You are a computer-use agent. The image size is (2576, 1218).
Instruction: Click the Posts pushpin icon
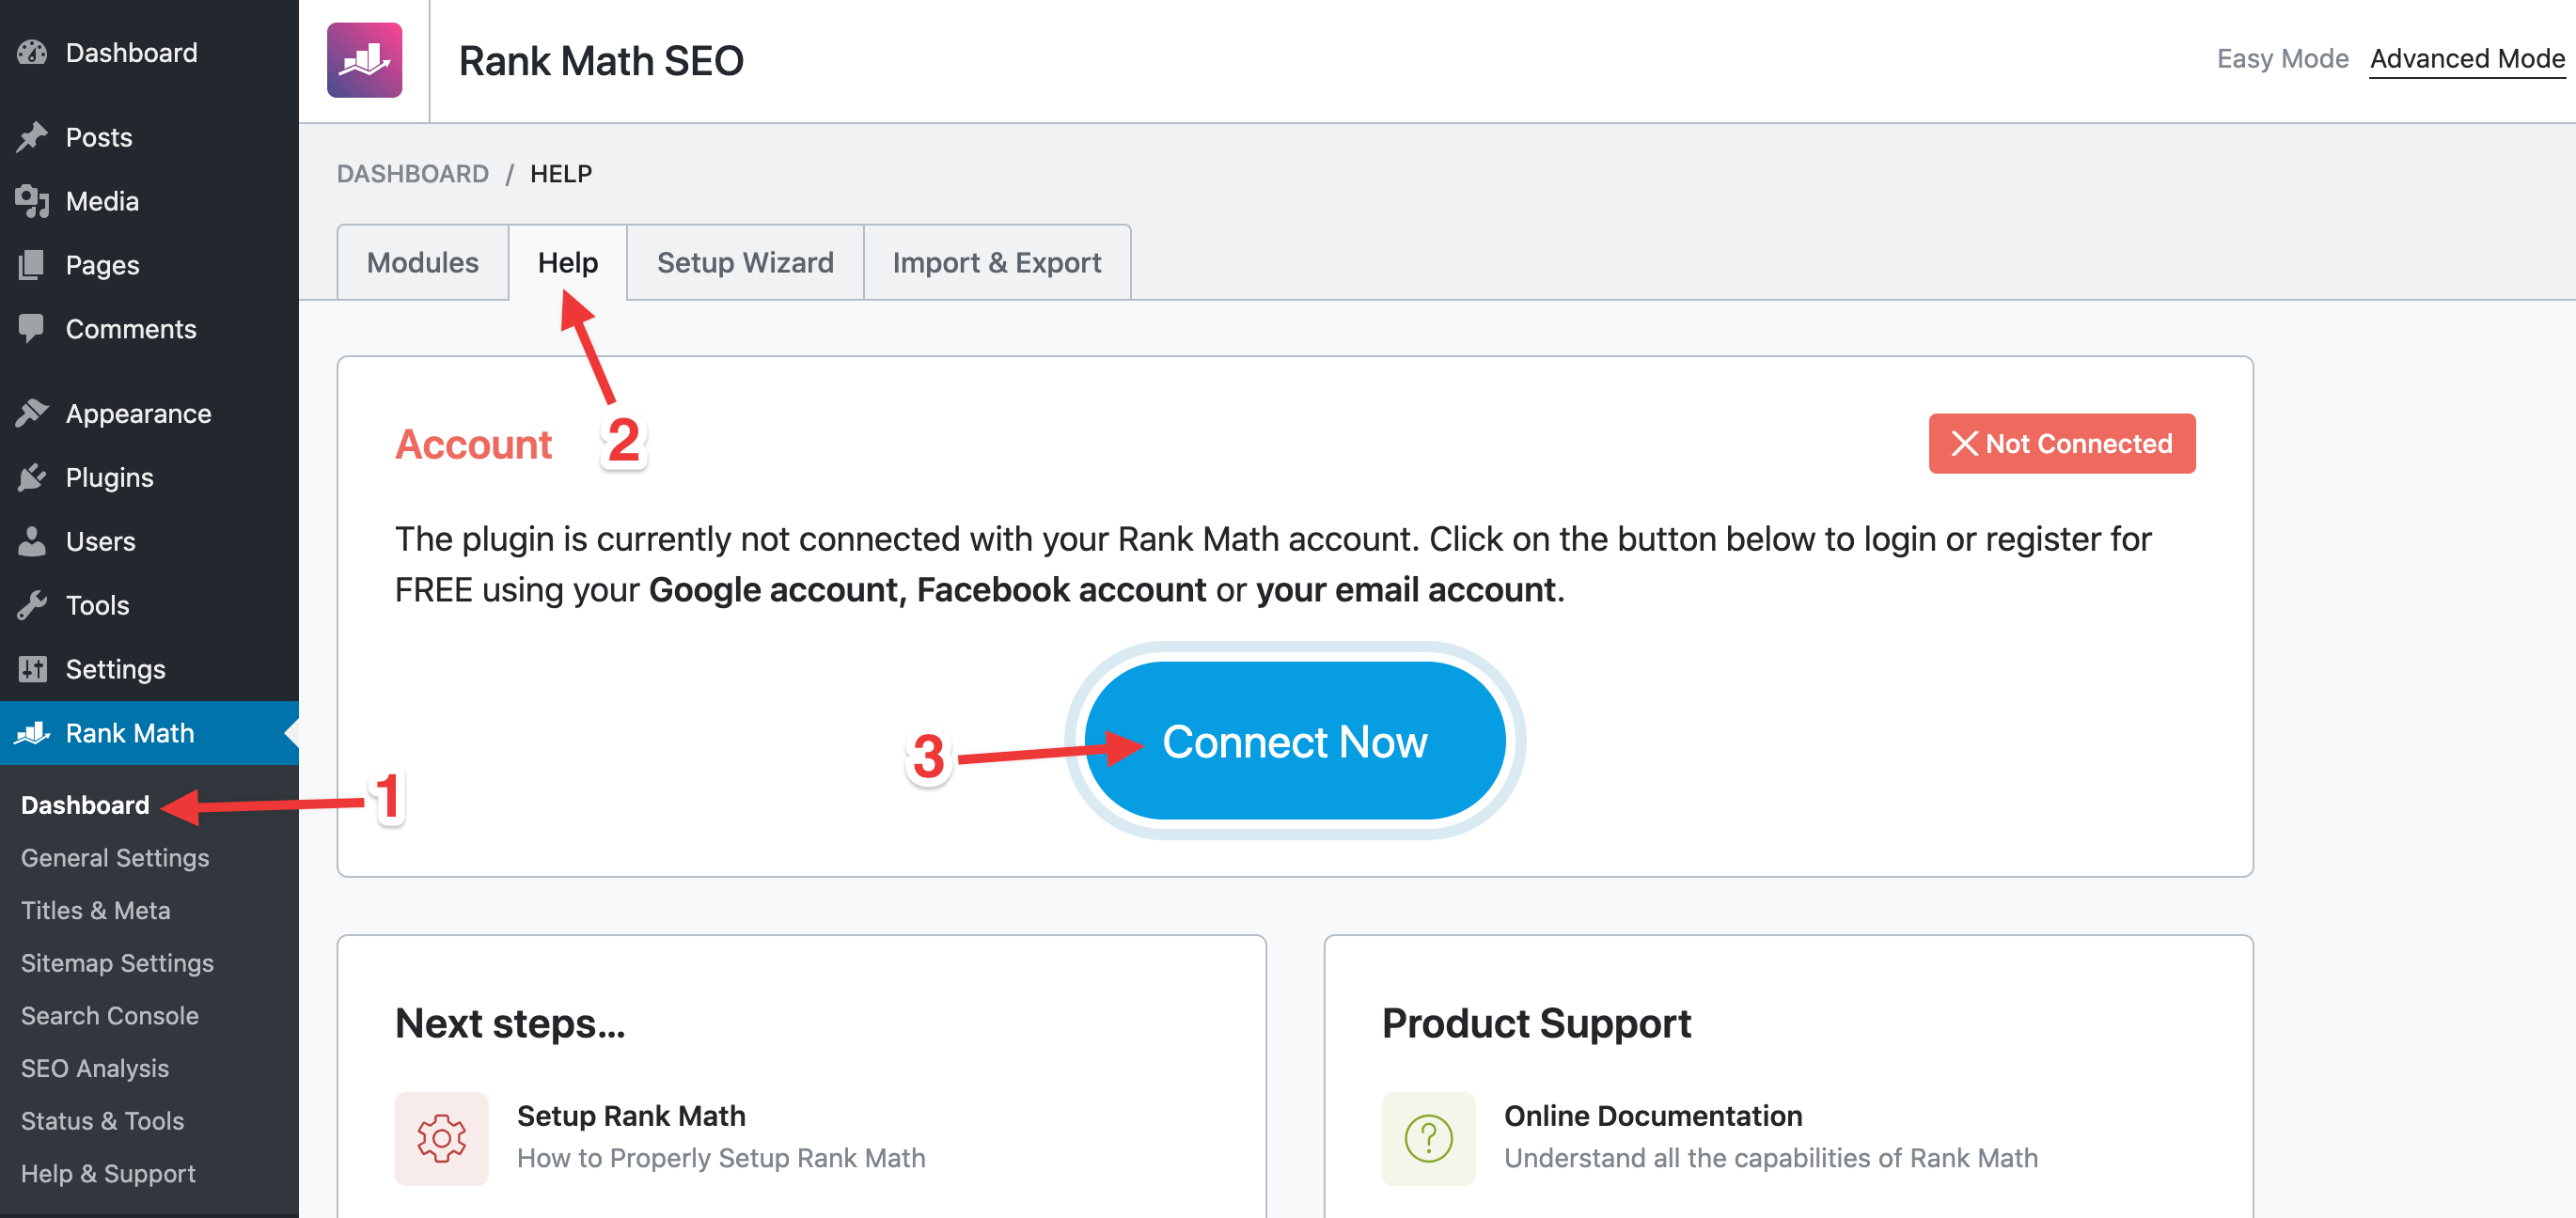32,136
